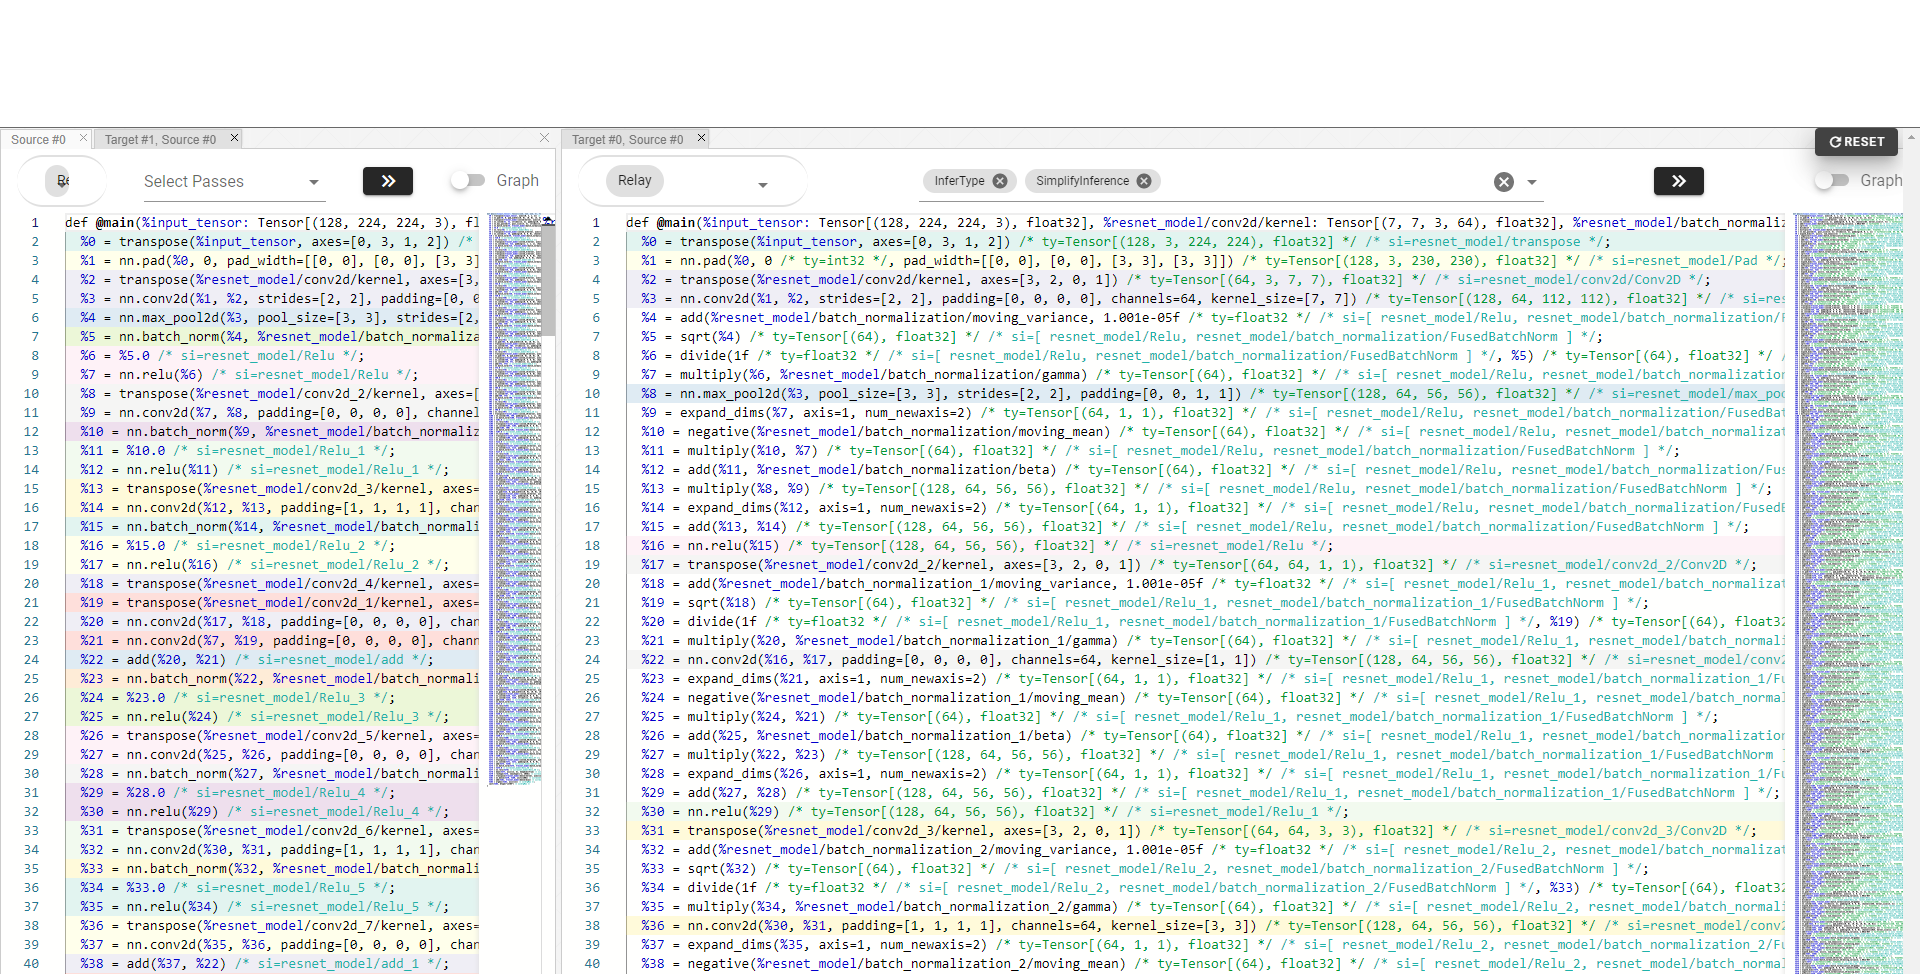The width and height of the screenshot is (1920, 974).
Task: Close the Target #0, Source #0 tab
Action: (701, 138)
